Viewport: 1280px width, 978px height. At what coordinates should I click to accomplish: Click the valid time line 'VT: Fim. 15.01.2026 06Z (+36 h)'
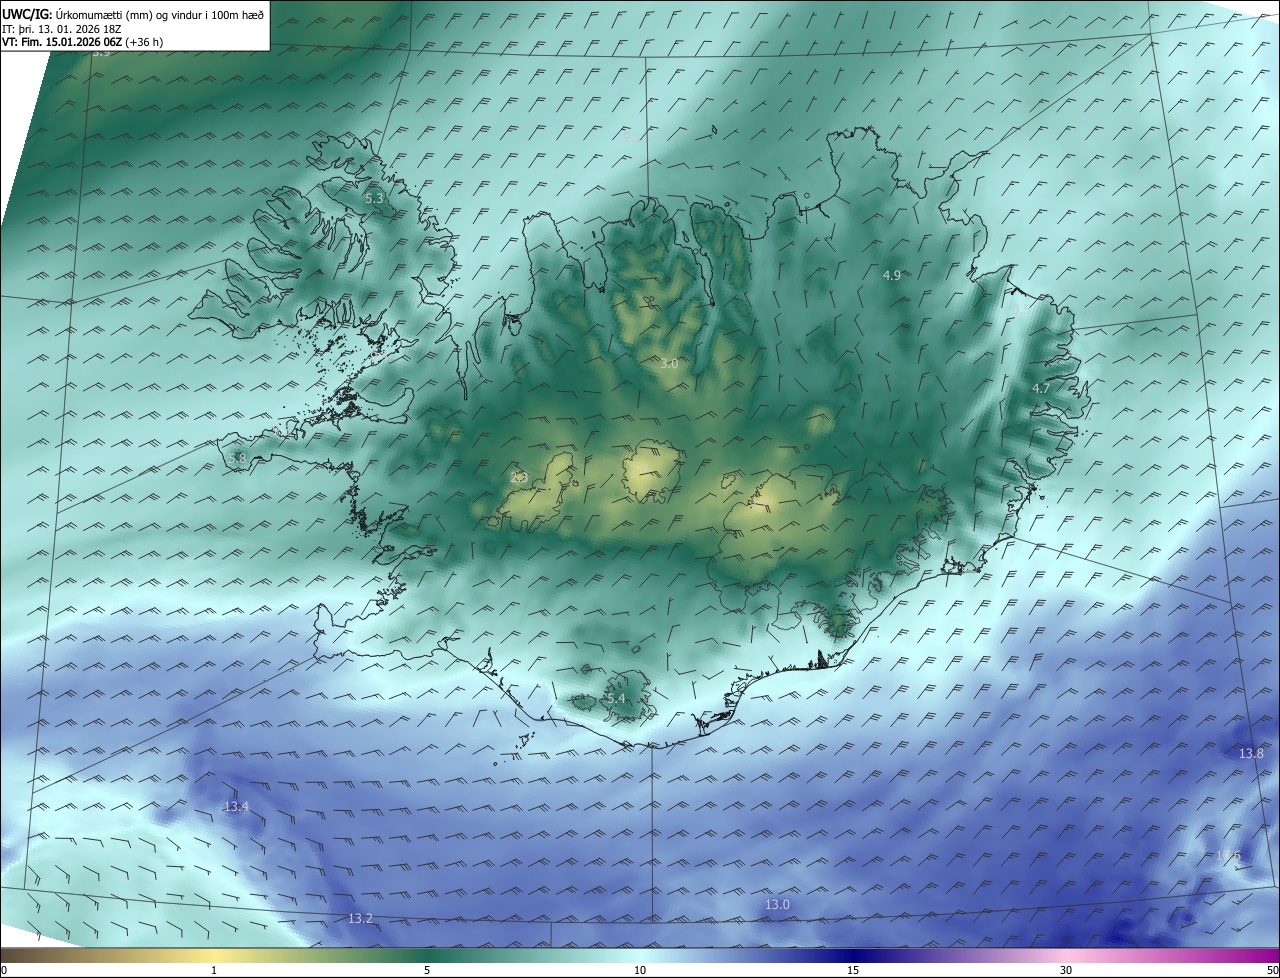click(83, 42)
